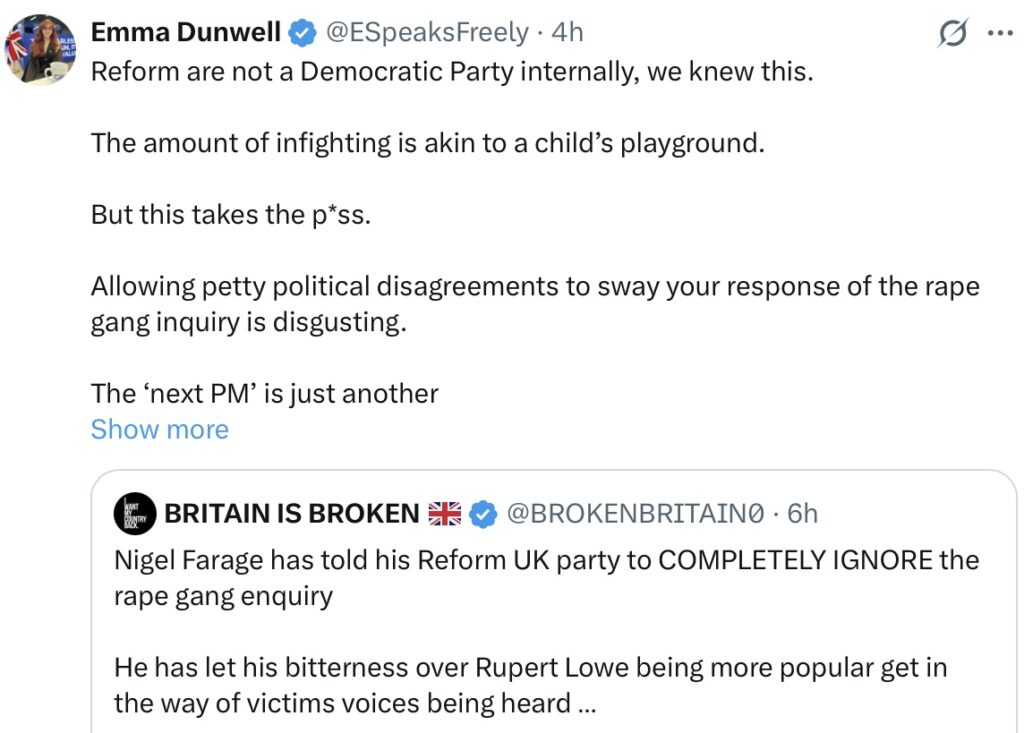Click the truncated 'next PM' line
Image resolution: width=1024 pixels, height=733 pixels.
(264, 393)
